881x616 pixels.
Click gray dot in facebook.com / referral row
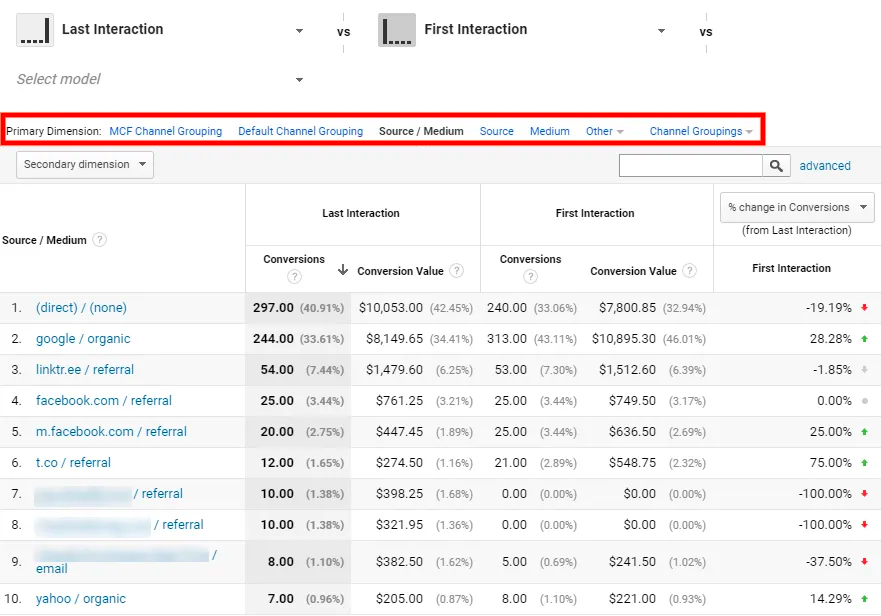click(865, 401)
